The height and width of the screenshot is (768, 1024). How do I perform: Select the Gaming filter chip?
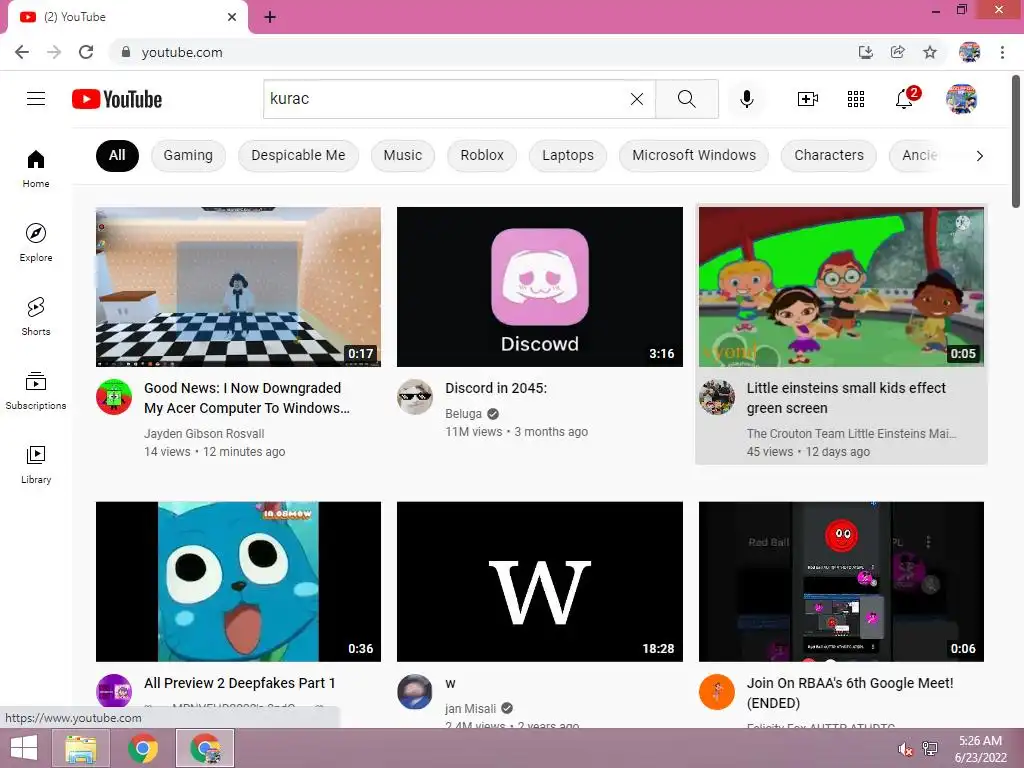188,155
